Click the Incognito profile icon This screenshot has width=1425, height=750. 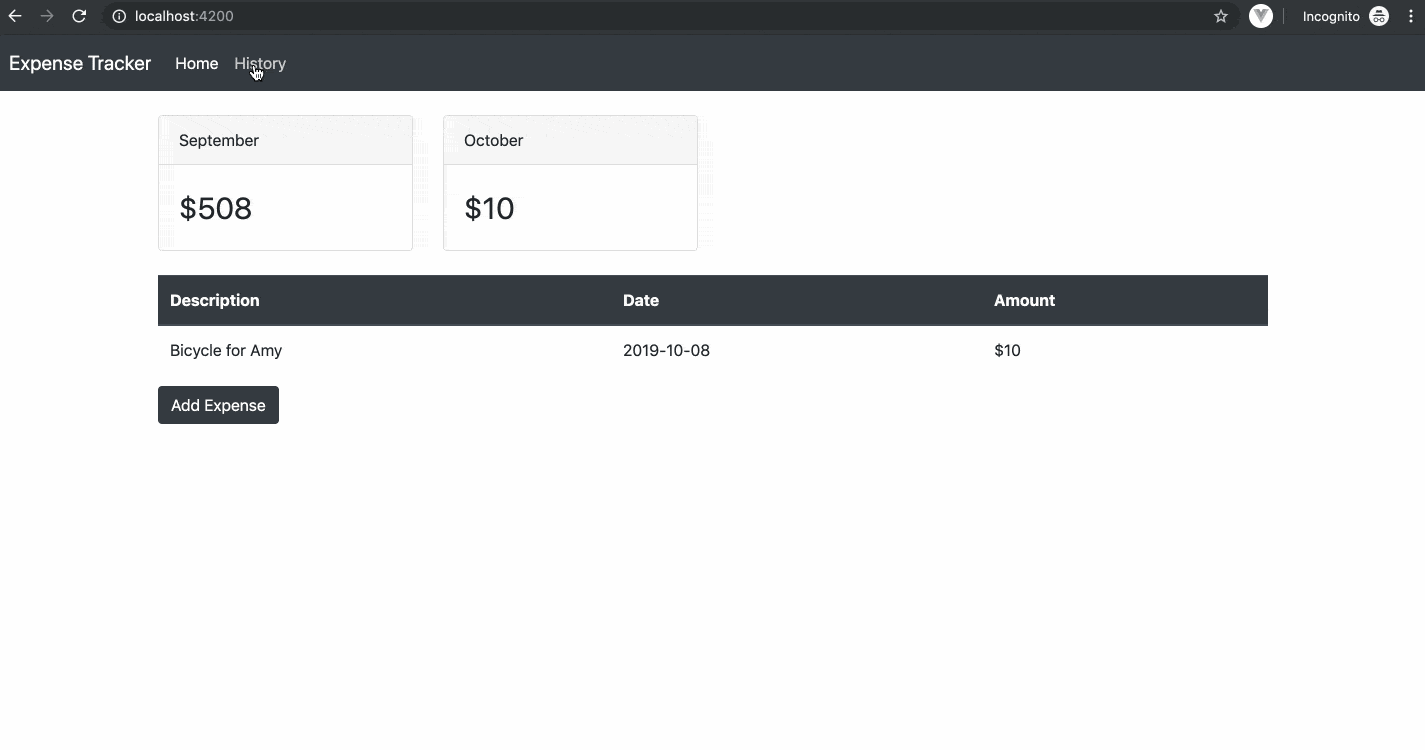(1379, 16)
